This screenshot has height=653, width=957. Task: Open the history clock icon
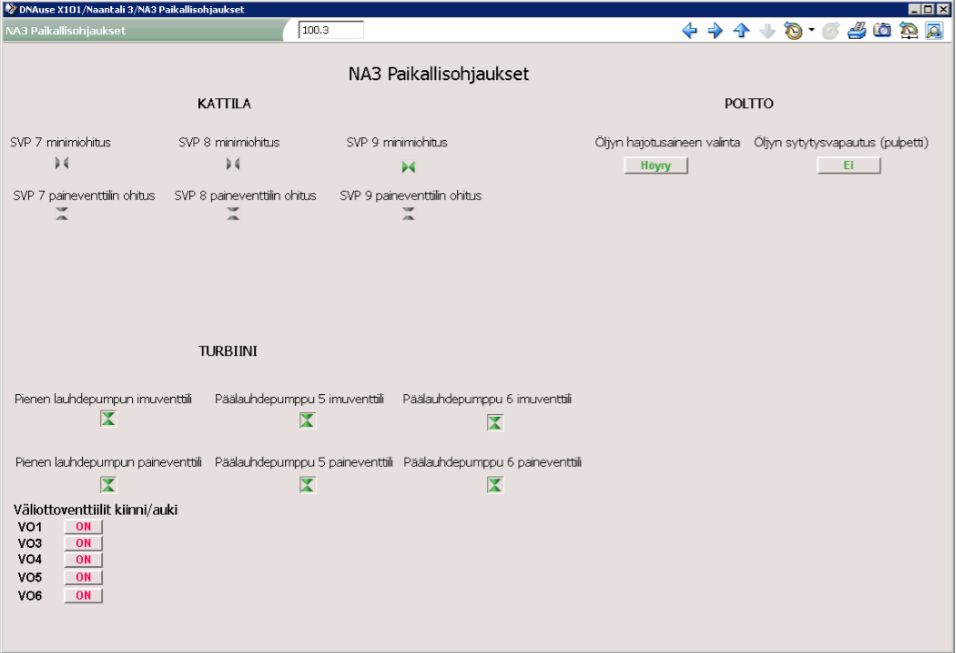pos(793,31)
